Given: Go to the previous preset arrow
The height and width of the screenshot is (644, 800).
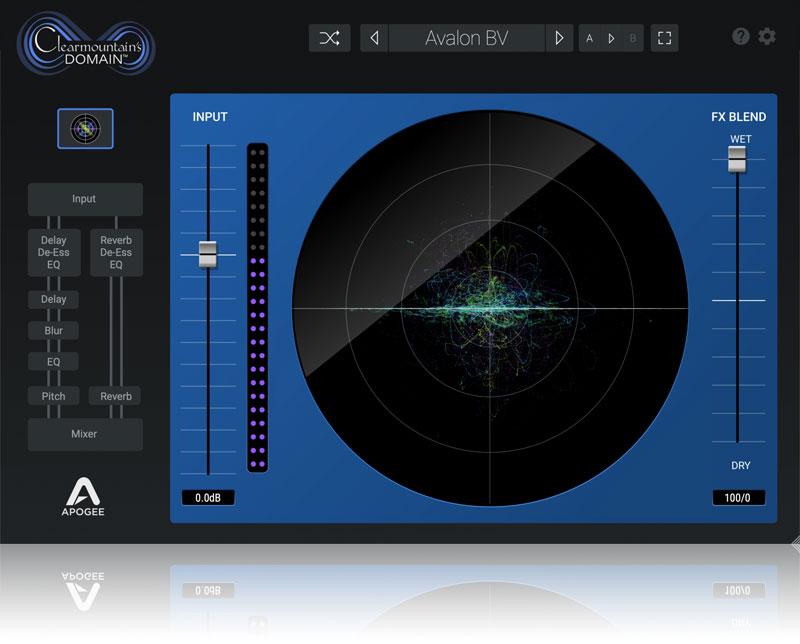Looking at the screenshot, I should click(x=374, y=38).
